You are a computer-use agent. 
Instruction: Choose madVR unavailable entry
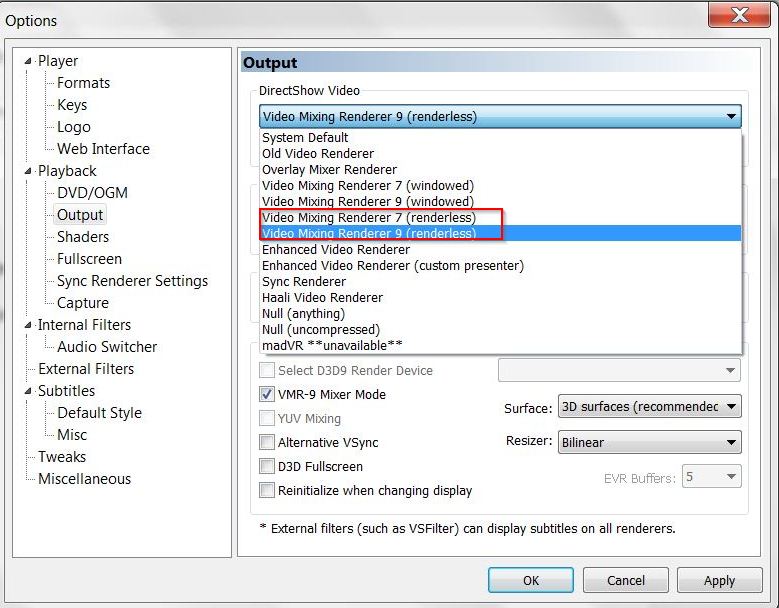(500, 345)
